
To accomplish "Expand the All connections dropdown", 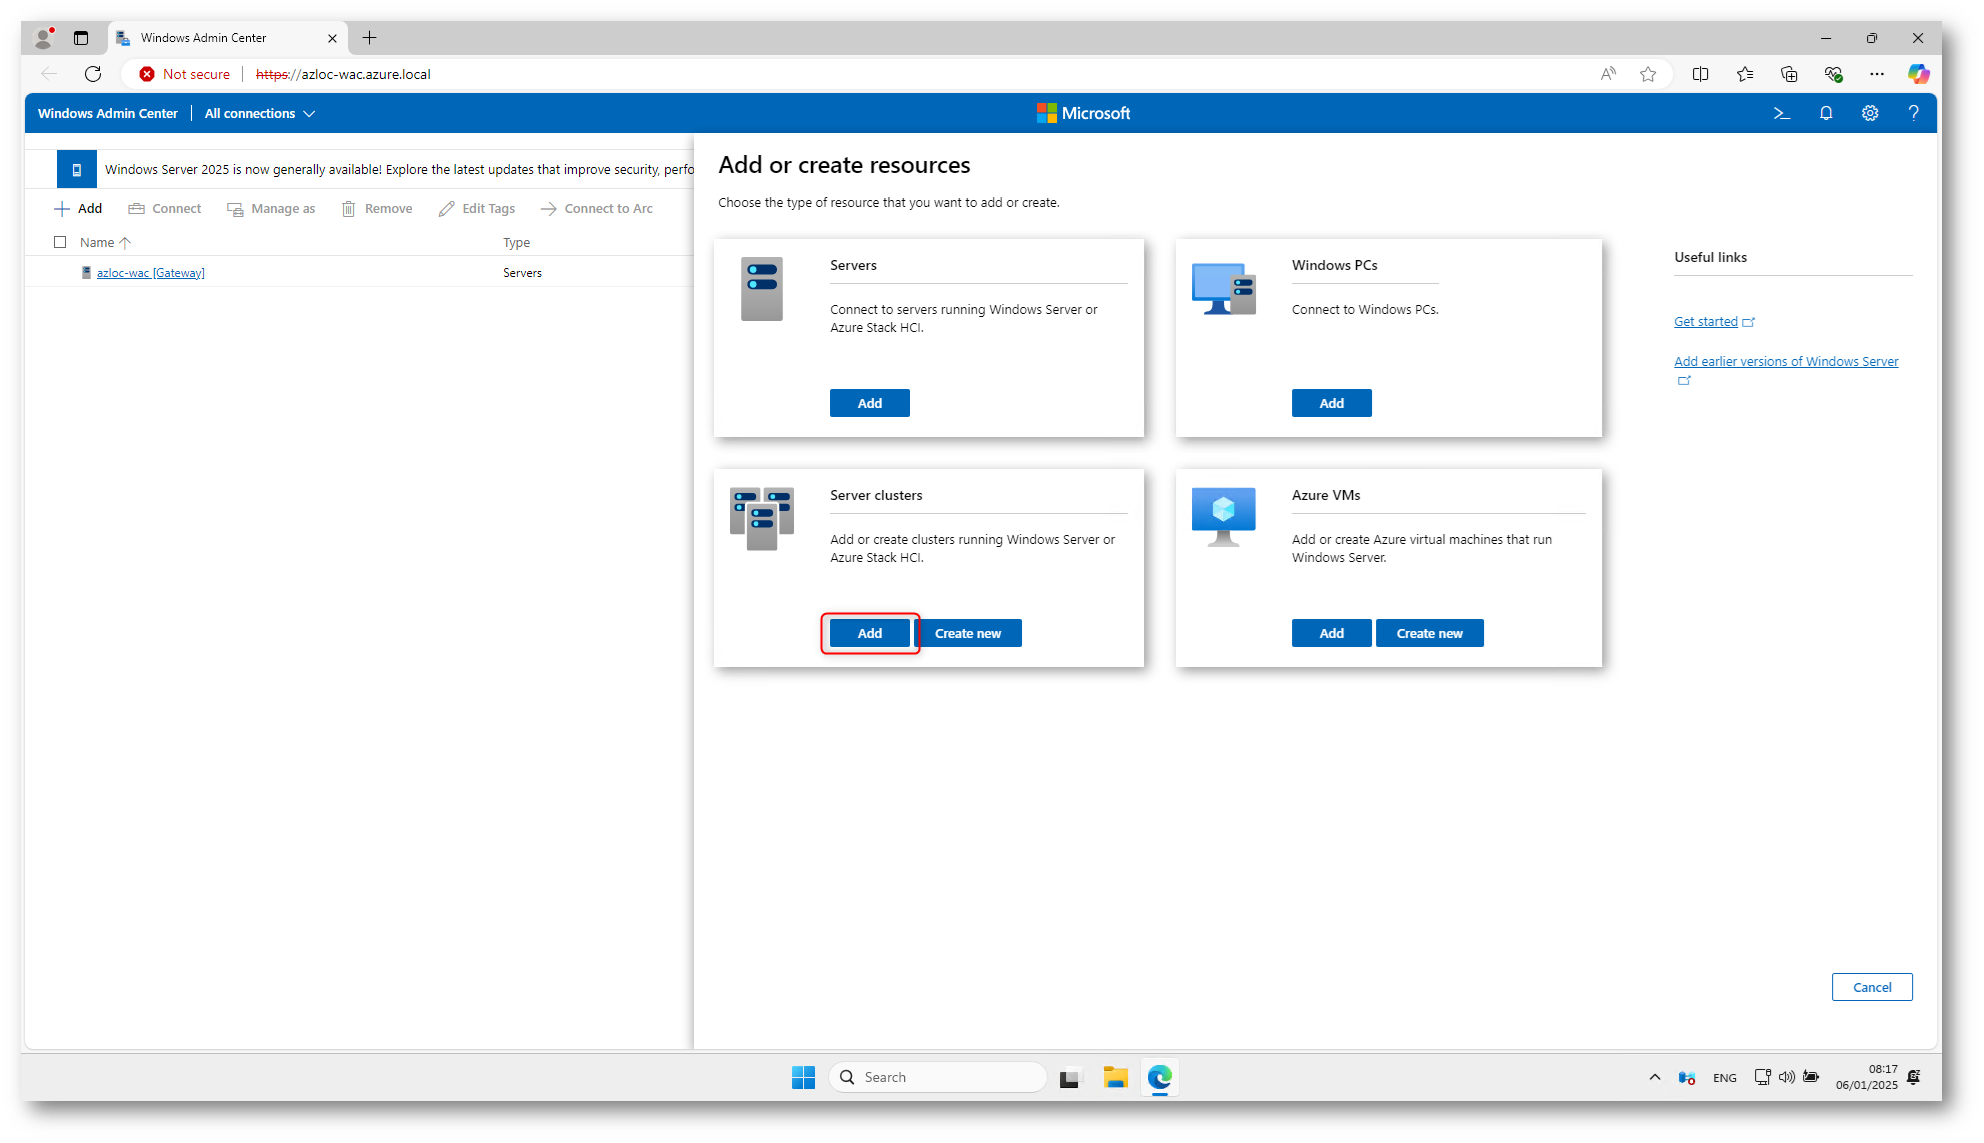I will pos(260,114).
